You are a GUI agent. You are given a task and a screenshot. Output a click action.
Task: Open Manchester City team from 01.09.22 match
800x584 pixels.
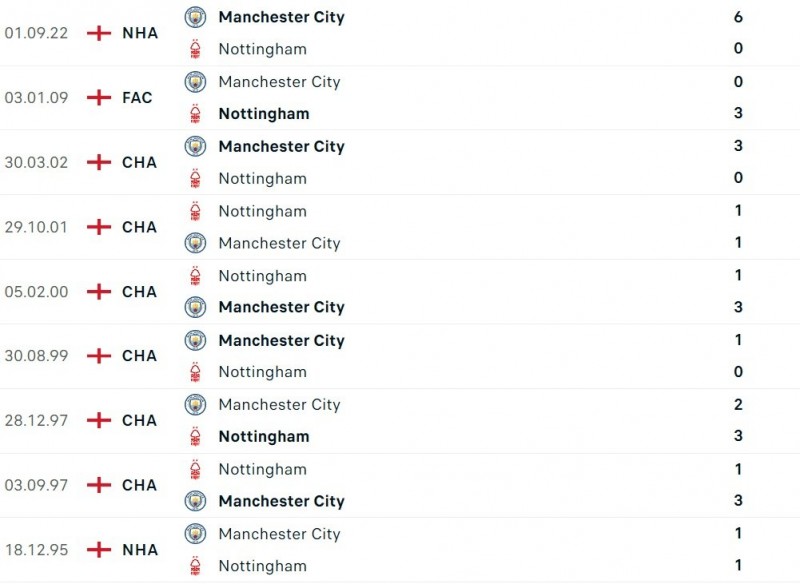(x=281, y=17)
